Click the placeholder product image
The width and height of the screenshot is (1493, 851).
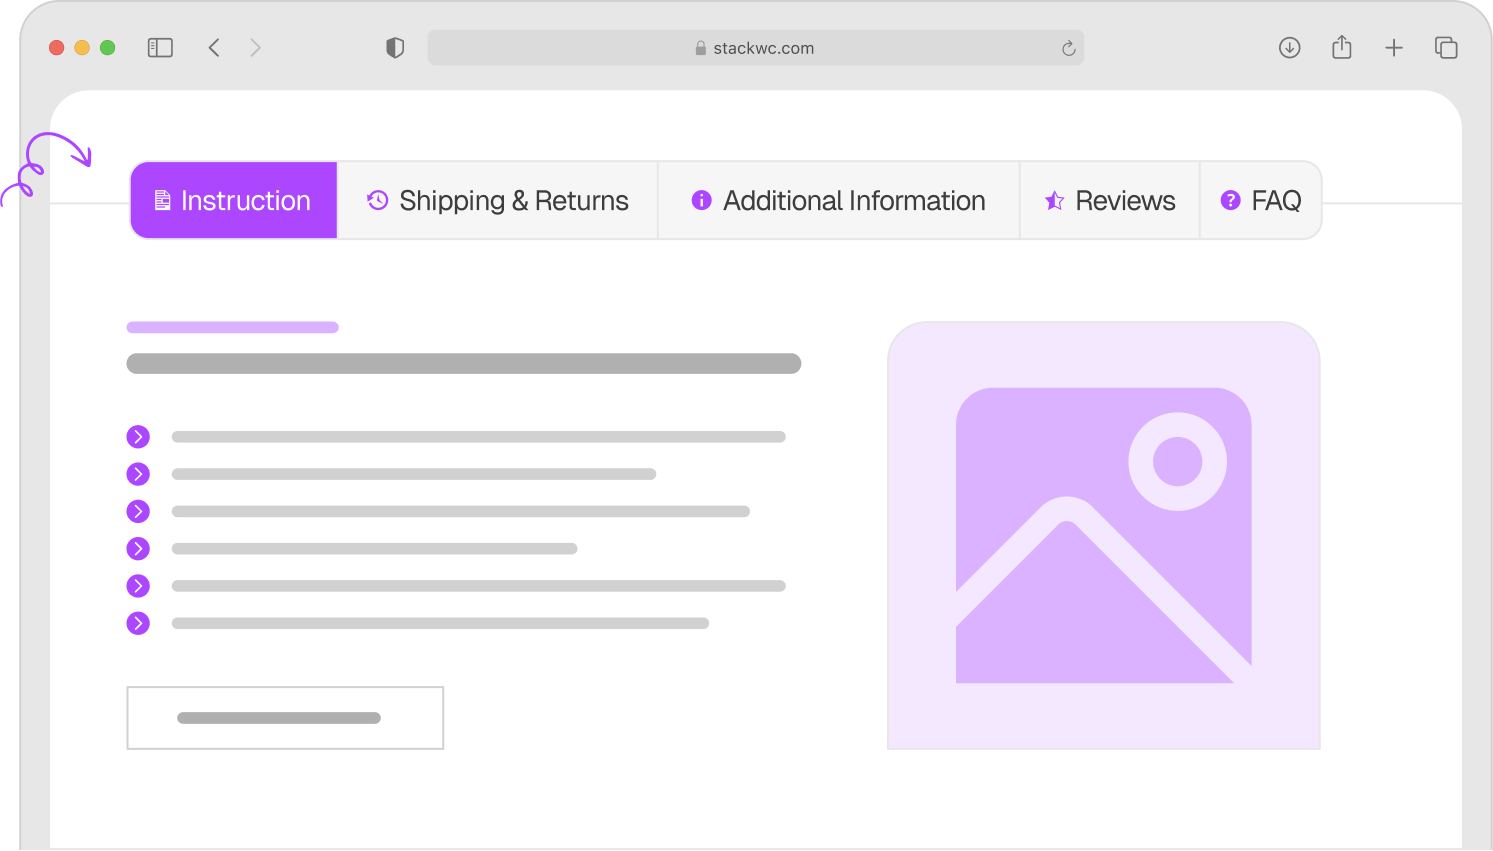[1103, 536]
